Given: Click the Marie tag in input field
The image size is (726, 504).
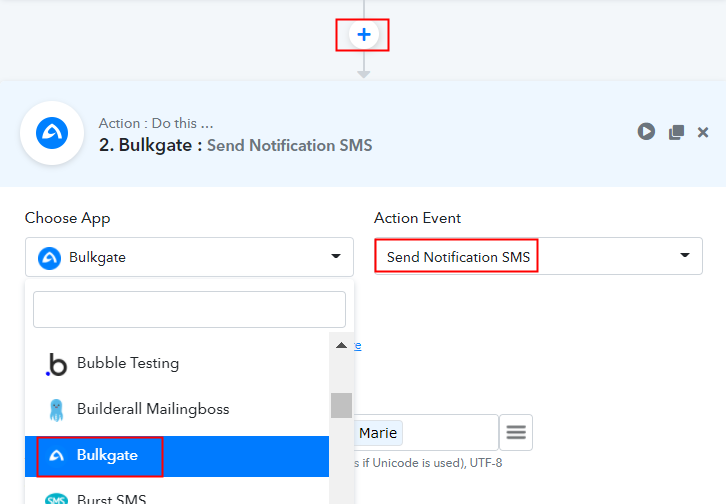Looking at the screenshot, I should [378, 433].
